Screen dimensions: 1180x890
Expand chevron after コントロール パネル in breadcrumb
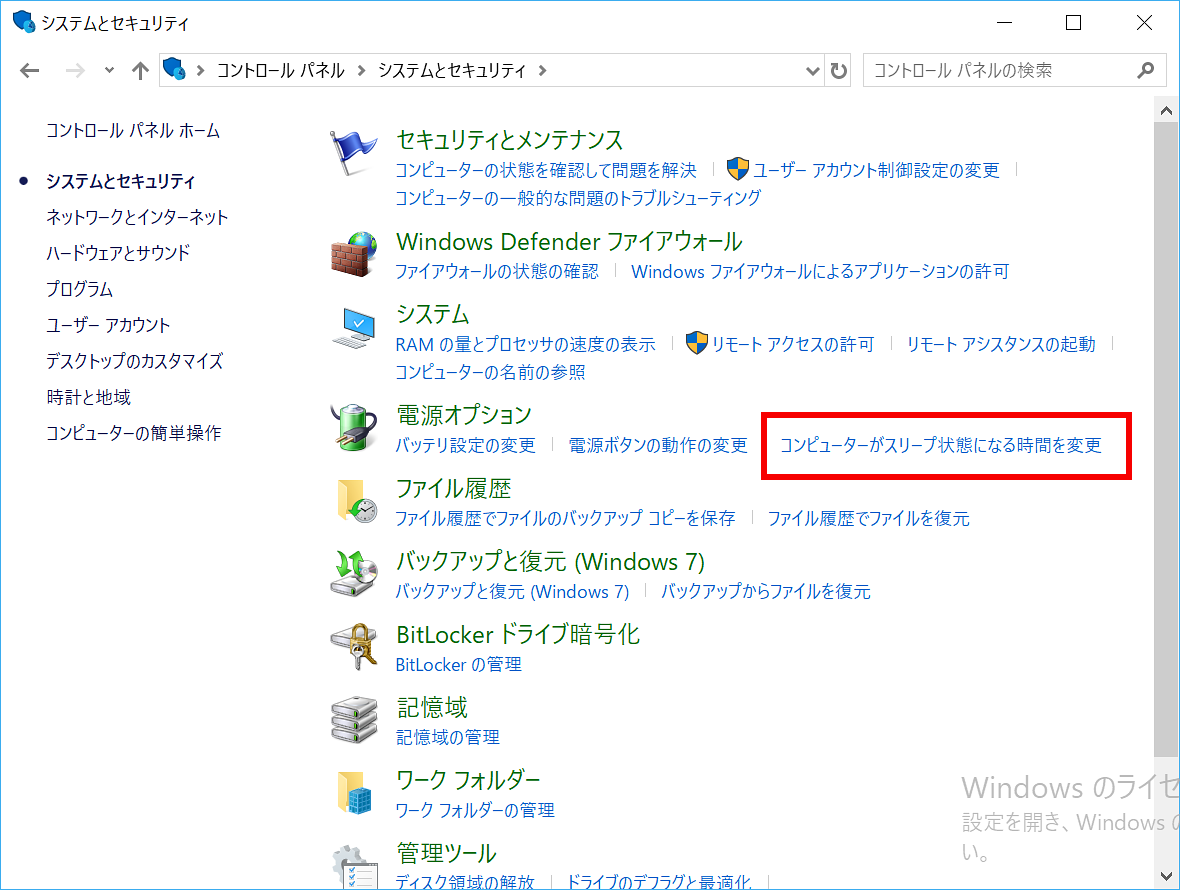click(x=361, y=71)
